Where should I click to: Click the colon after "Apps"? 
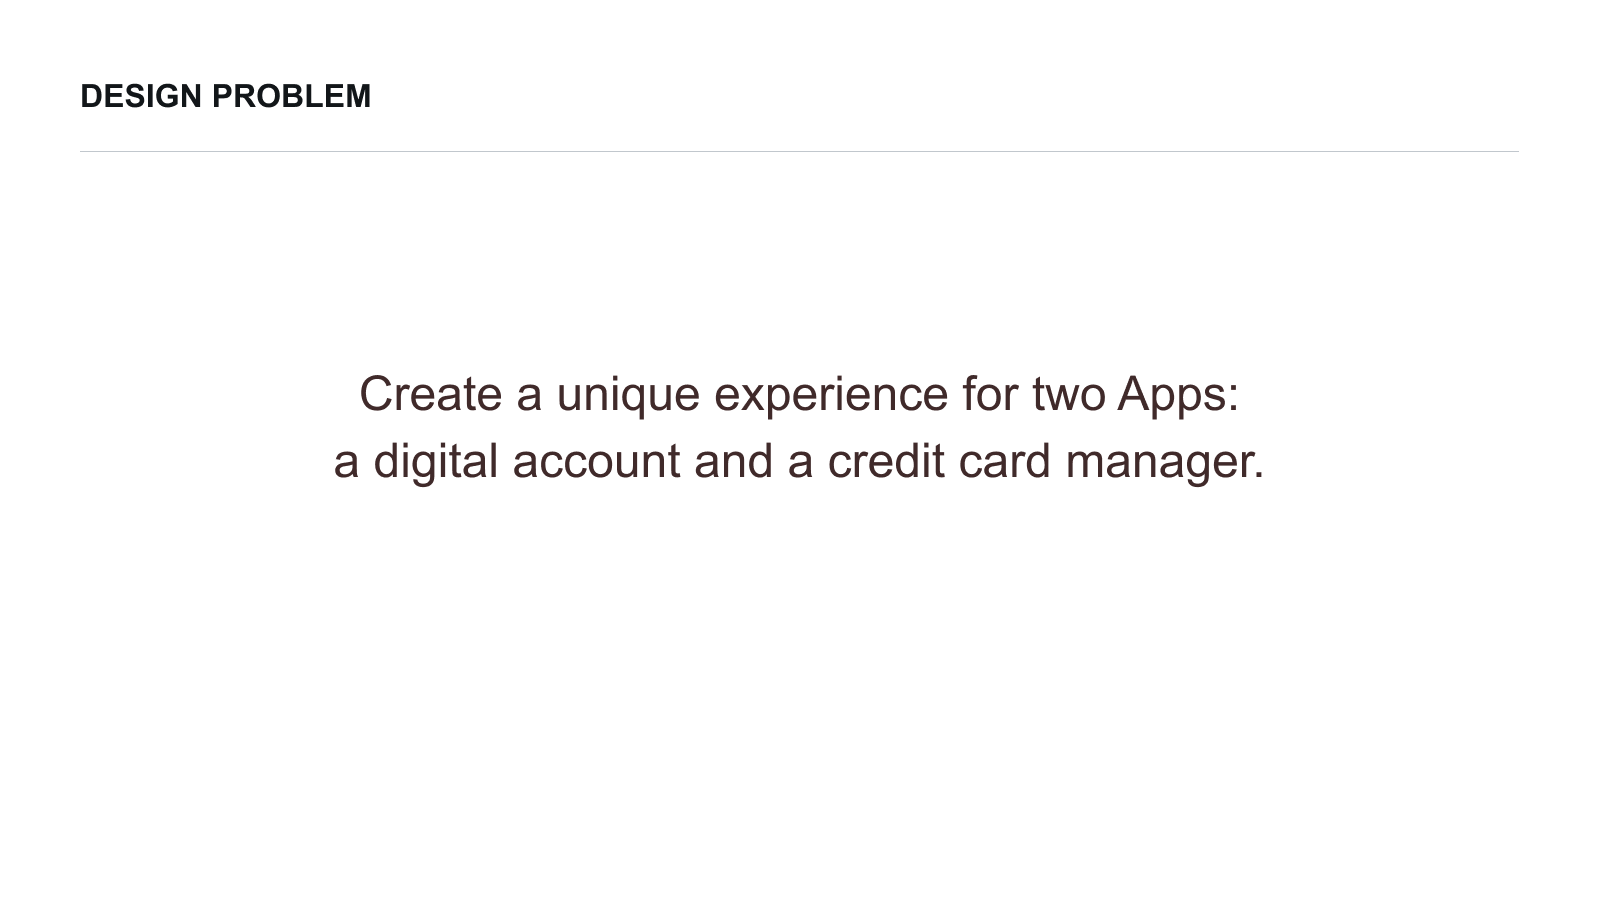point(1234,396)
